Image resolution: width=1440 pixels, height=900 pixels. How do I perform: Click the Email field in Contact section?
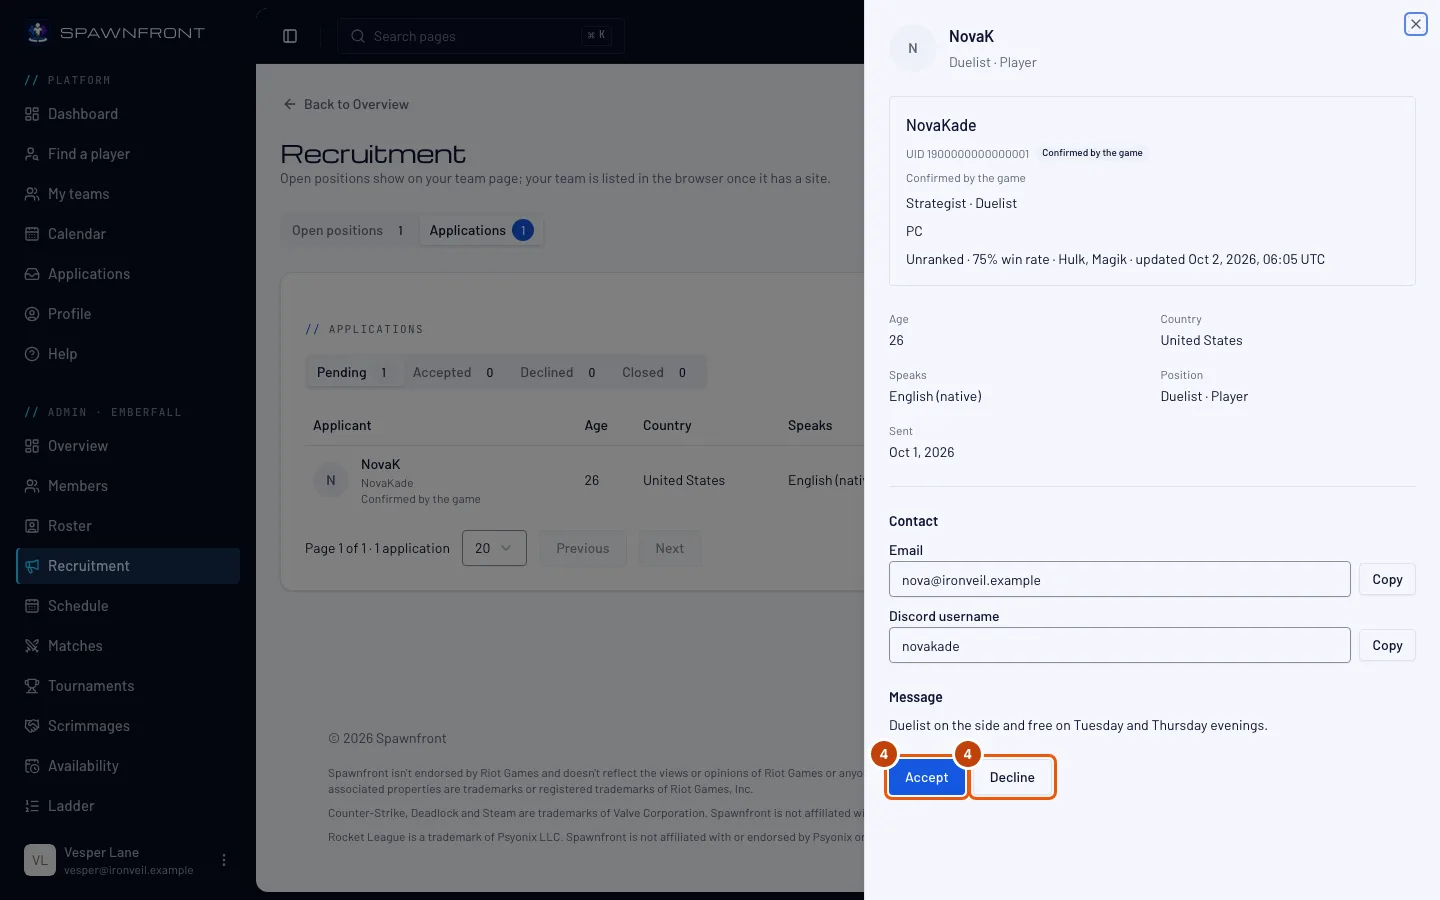point(1119,579)
